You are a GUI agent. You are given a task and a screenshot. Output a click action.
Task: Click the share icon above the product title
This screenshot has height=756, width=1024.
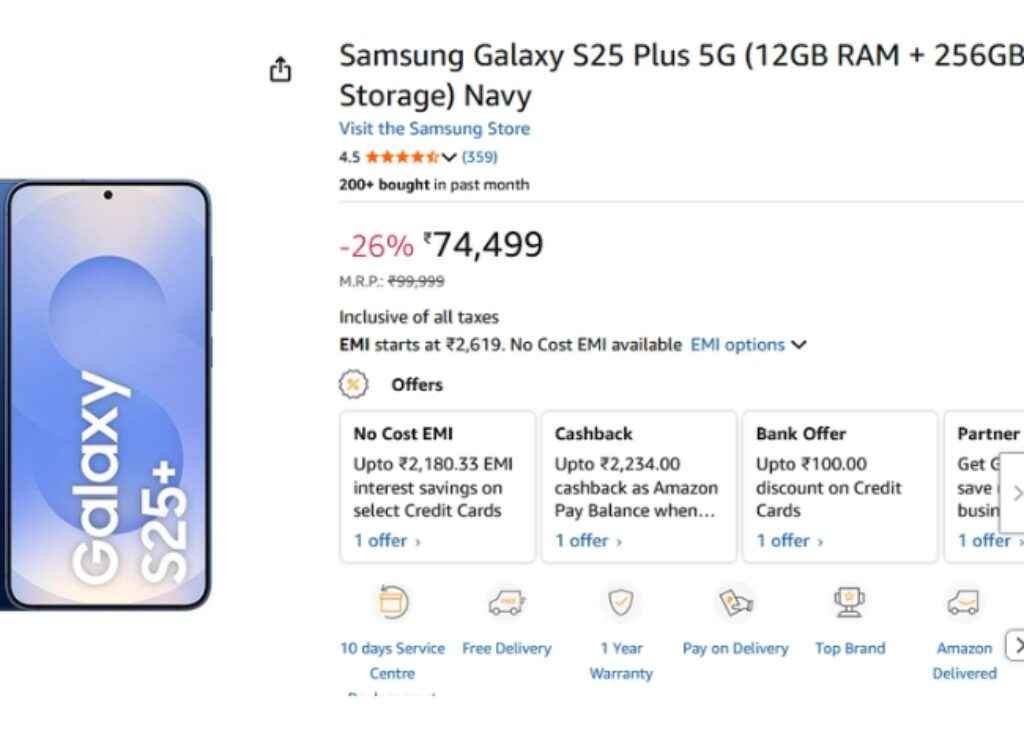coord(281,68)
